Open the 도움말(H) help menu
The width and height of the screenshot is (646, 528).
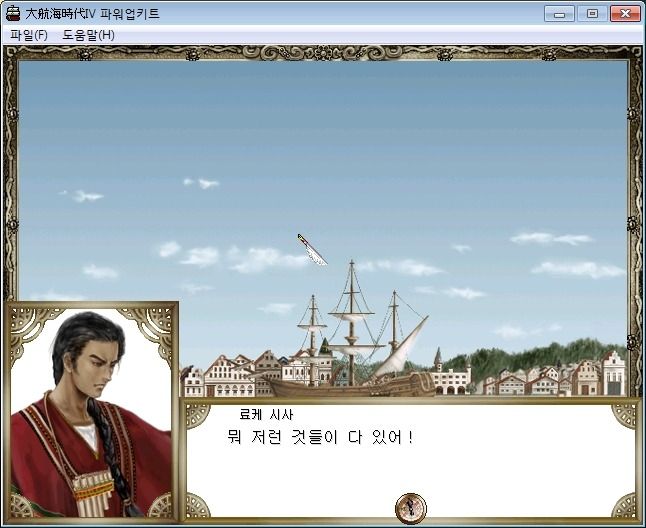(88, 35)
